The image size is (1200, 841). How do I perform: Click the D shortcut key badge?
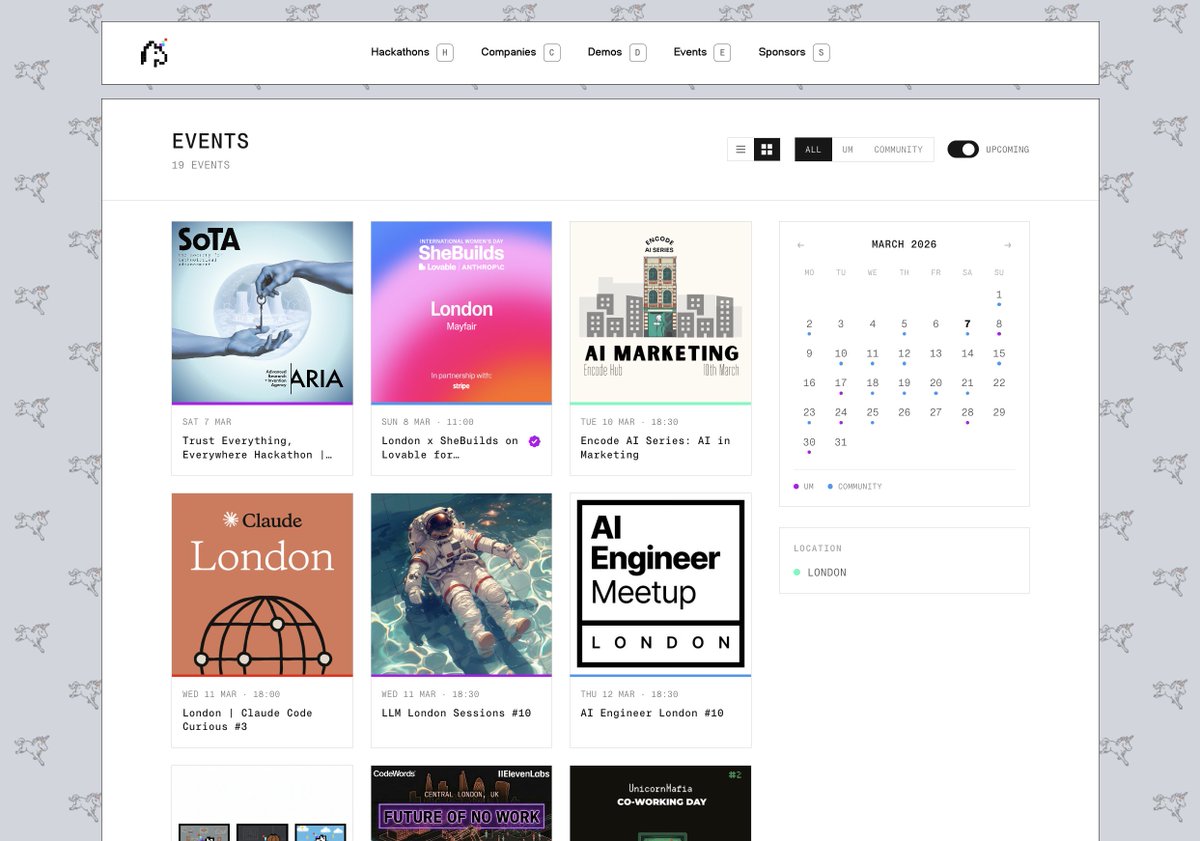click(638, 53)
